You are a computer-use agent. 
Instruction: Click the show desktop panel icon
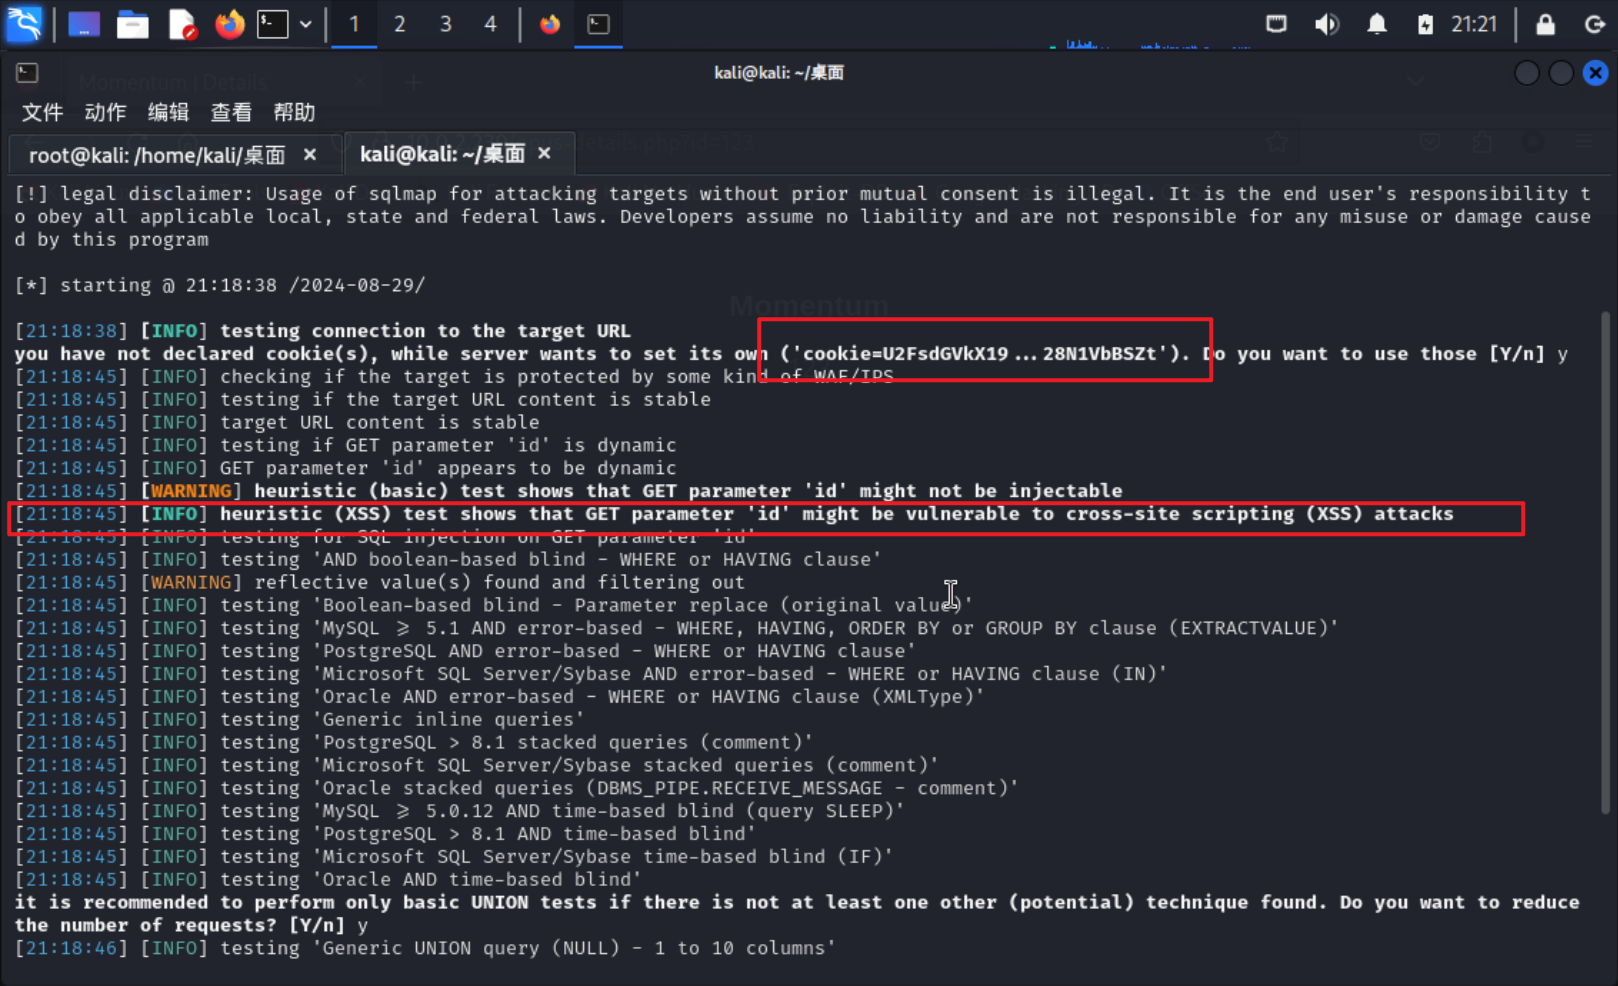point(84,24)
